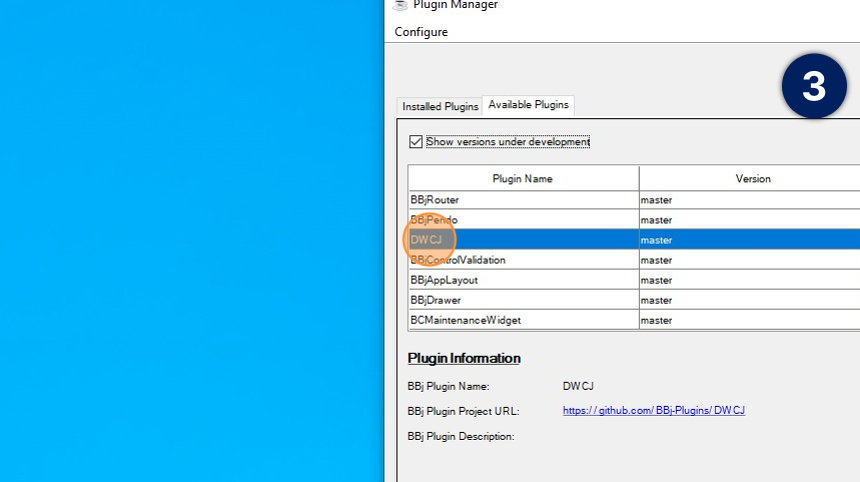Click the master version cell for BBjDrawer

[657, 300]
